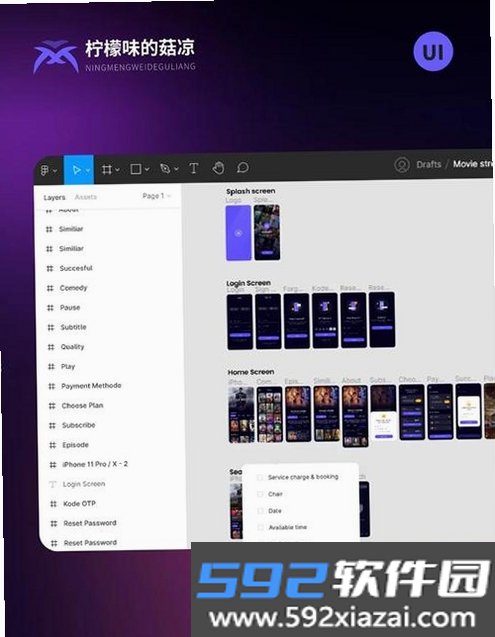Expand the Page 1 dropdown
Image resolution: width=495 pixels, height=637 pixels.
coord(156,196)
